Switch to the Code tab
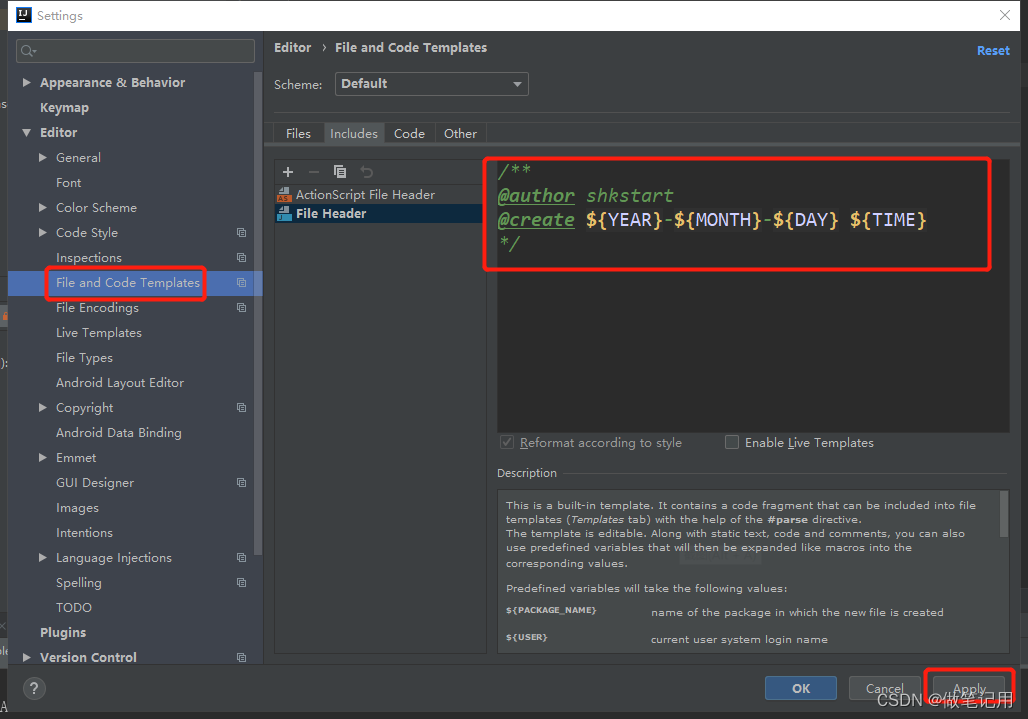The height and width of the screenshot is (719, 1028). [x=409, y=133]
